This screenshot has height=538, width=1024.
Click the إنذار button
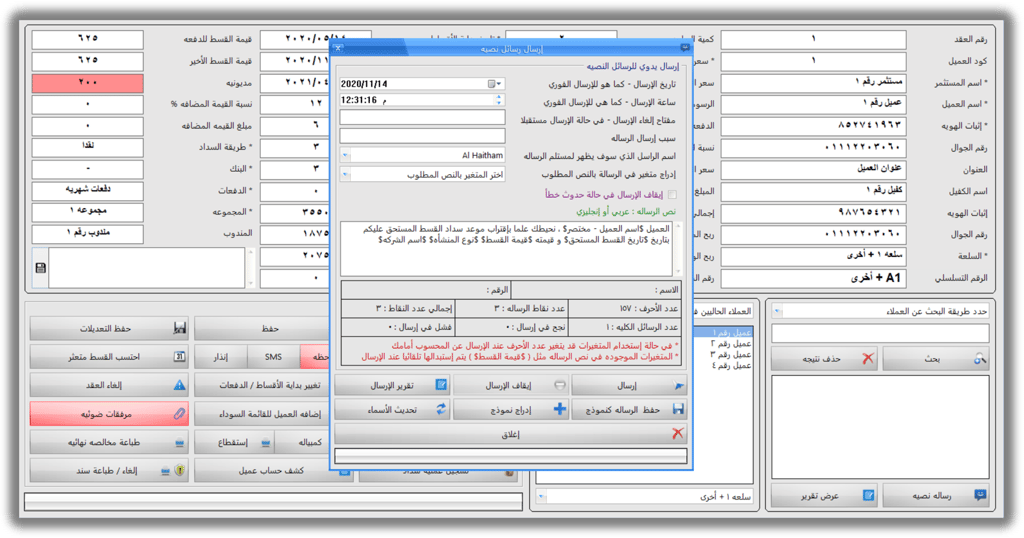(221, 357)
